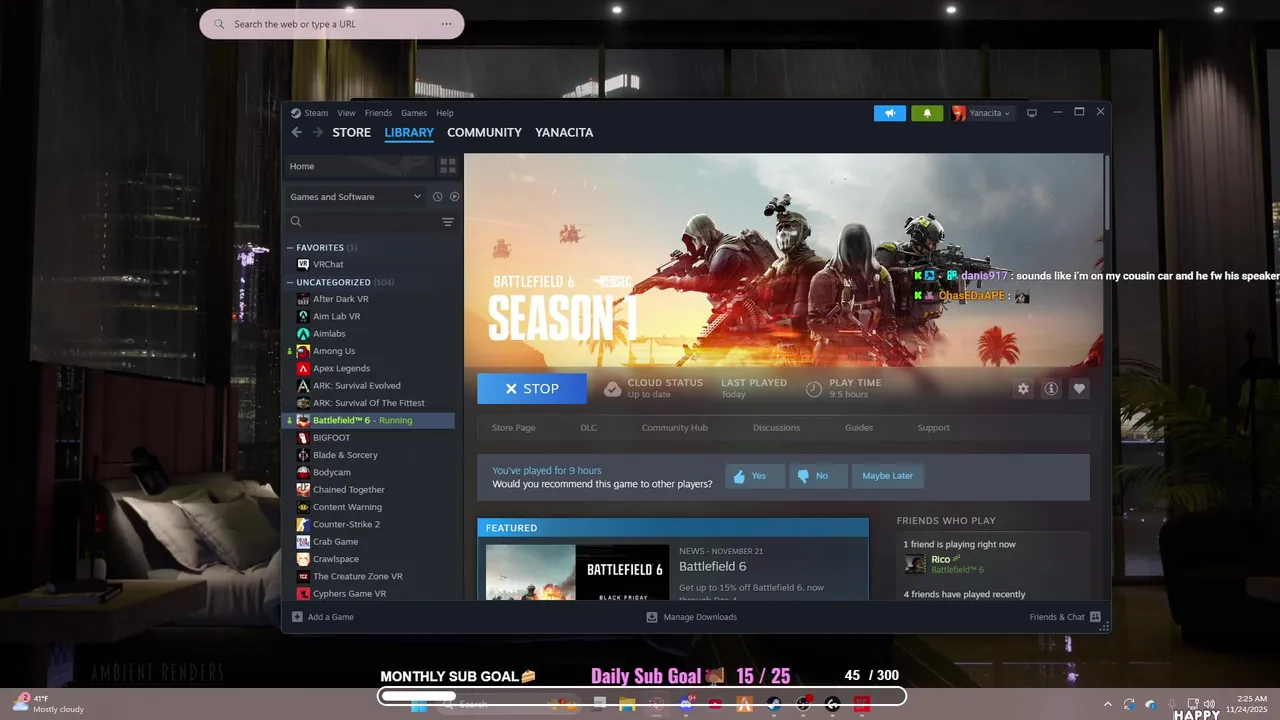The height and width of the screenshot is (720, 1280).
Task: Open the blue megaphone announcements button
Action: point(889,113)
